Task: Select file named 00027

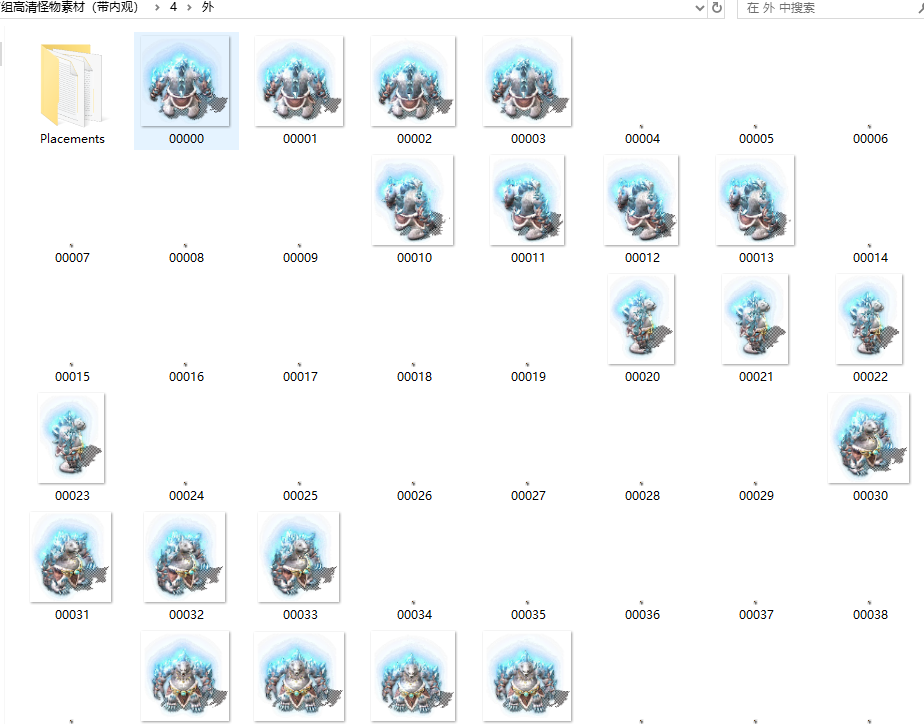Action: (x=529, y=495)
